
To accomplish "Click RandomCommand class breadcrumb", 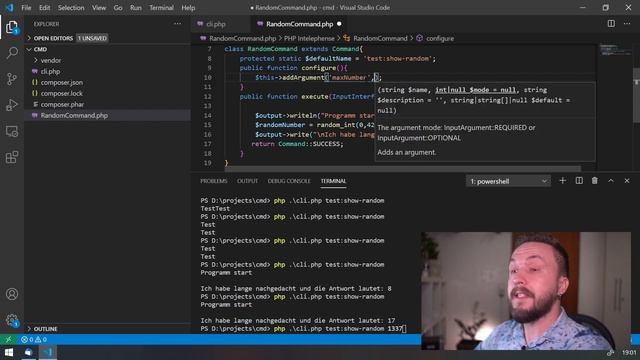I will [380, 38].
